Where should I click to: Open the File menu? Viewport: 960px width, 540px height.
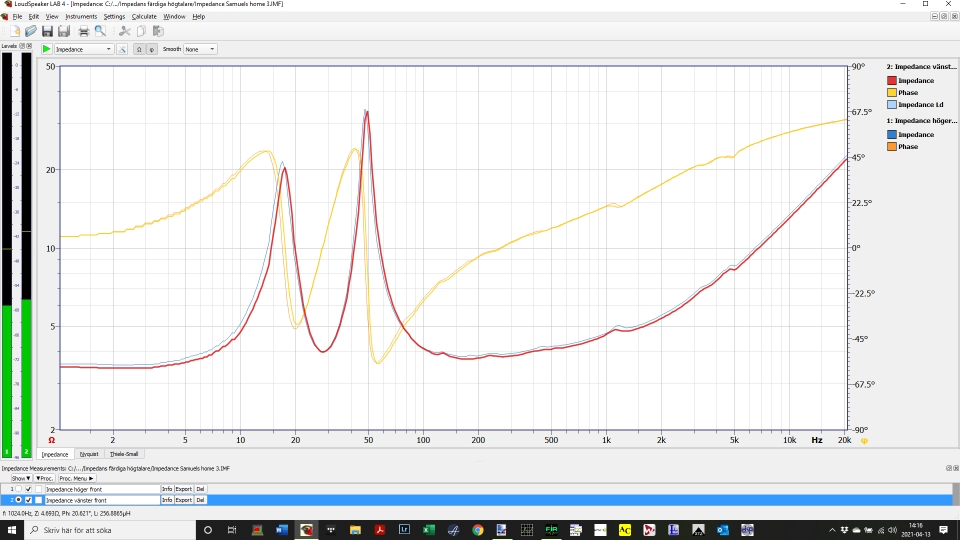point(17,17)
